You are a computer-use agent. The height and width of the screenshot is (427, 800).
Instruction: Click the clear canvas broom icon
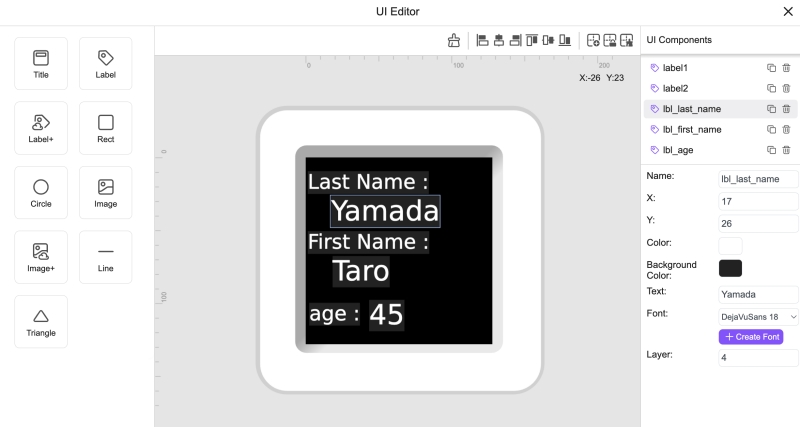(453, 40)
